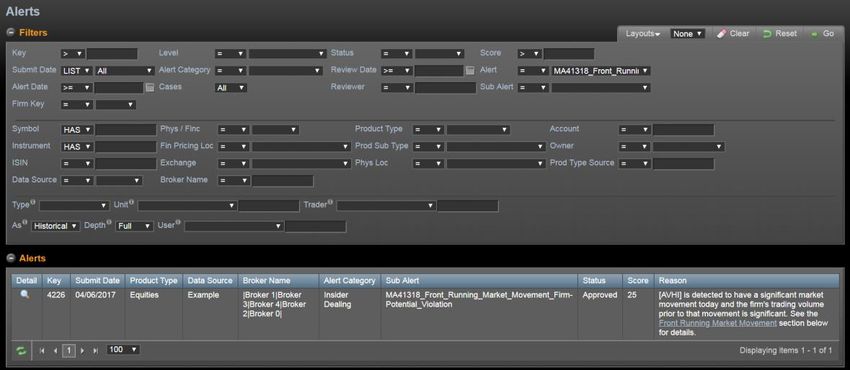
Task: Click the Key value input field
Action: (112, 54)
